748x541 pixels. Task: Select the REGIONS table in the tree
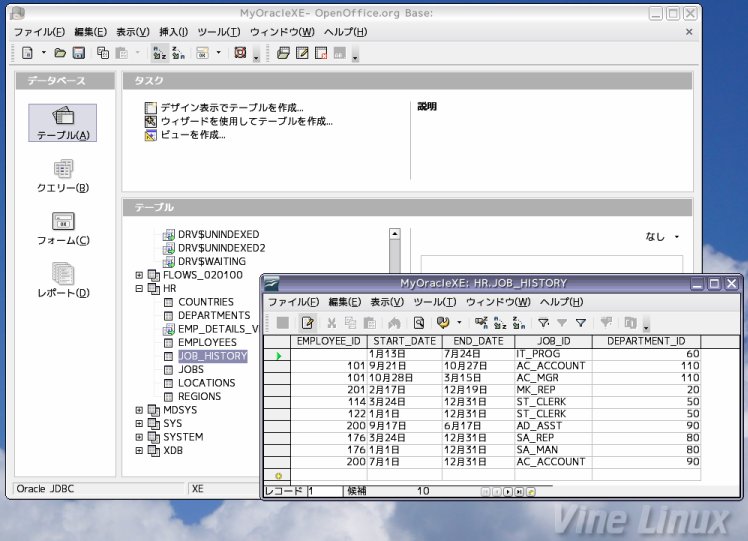pyautogui.click(x=199, y=396)
